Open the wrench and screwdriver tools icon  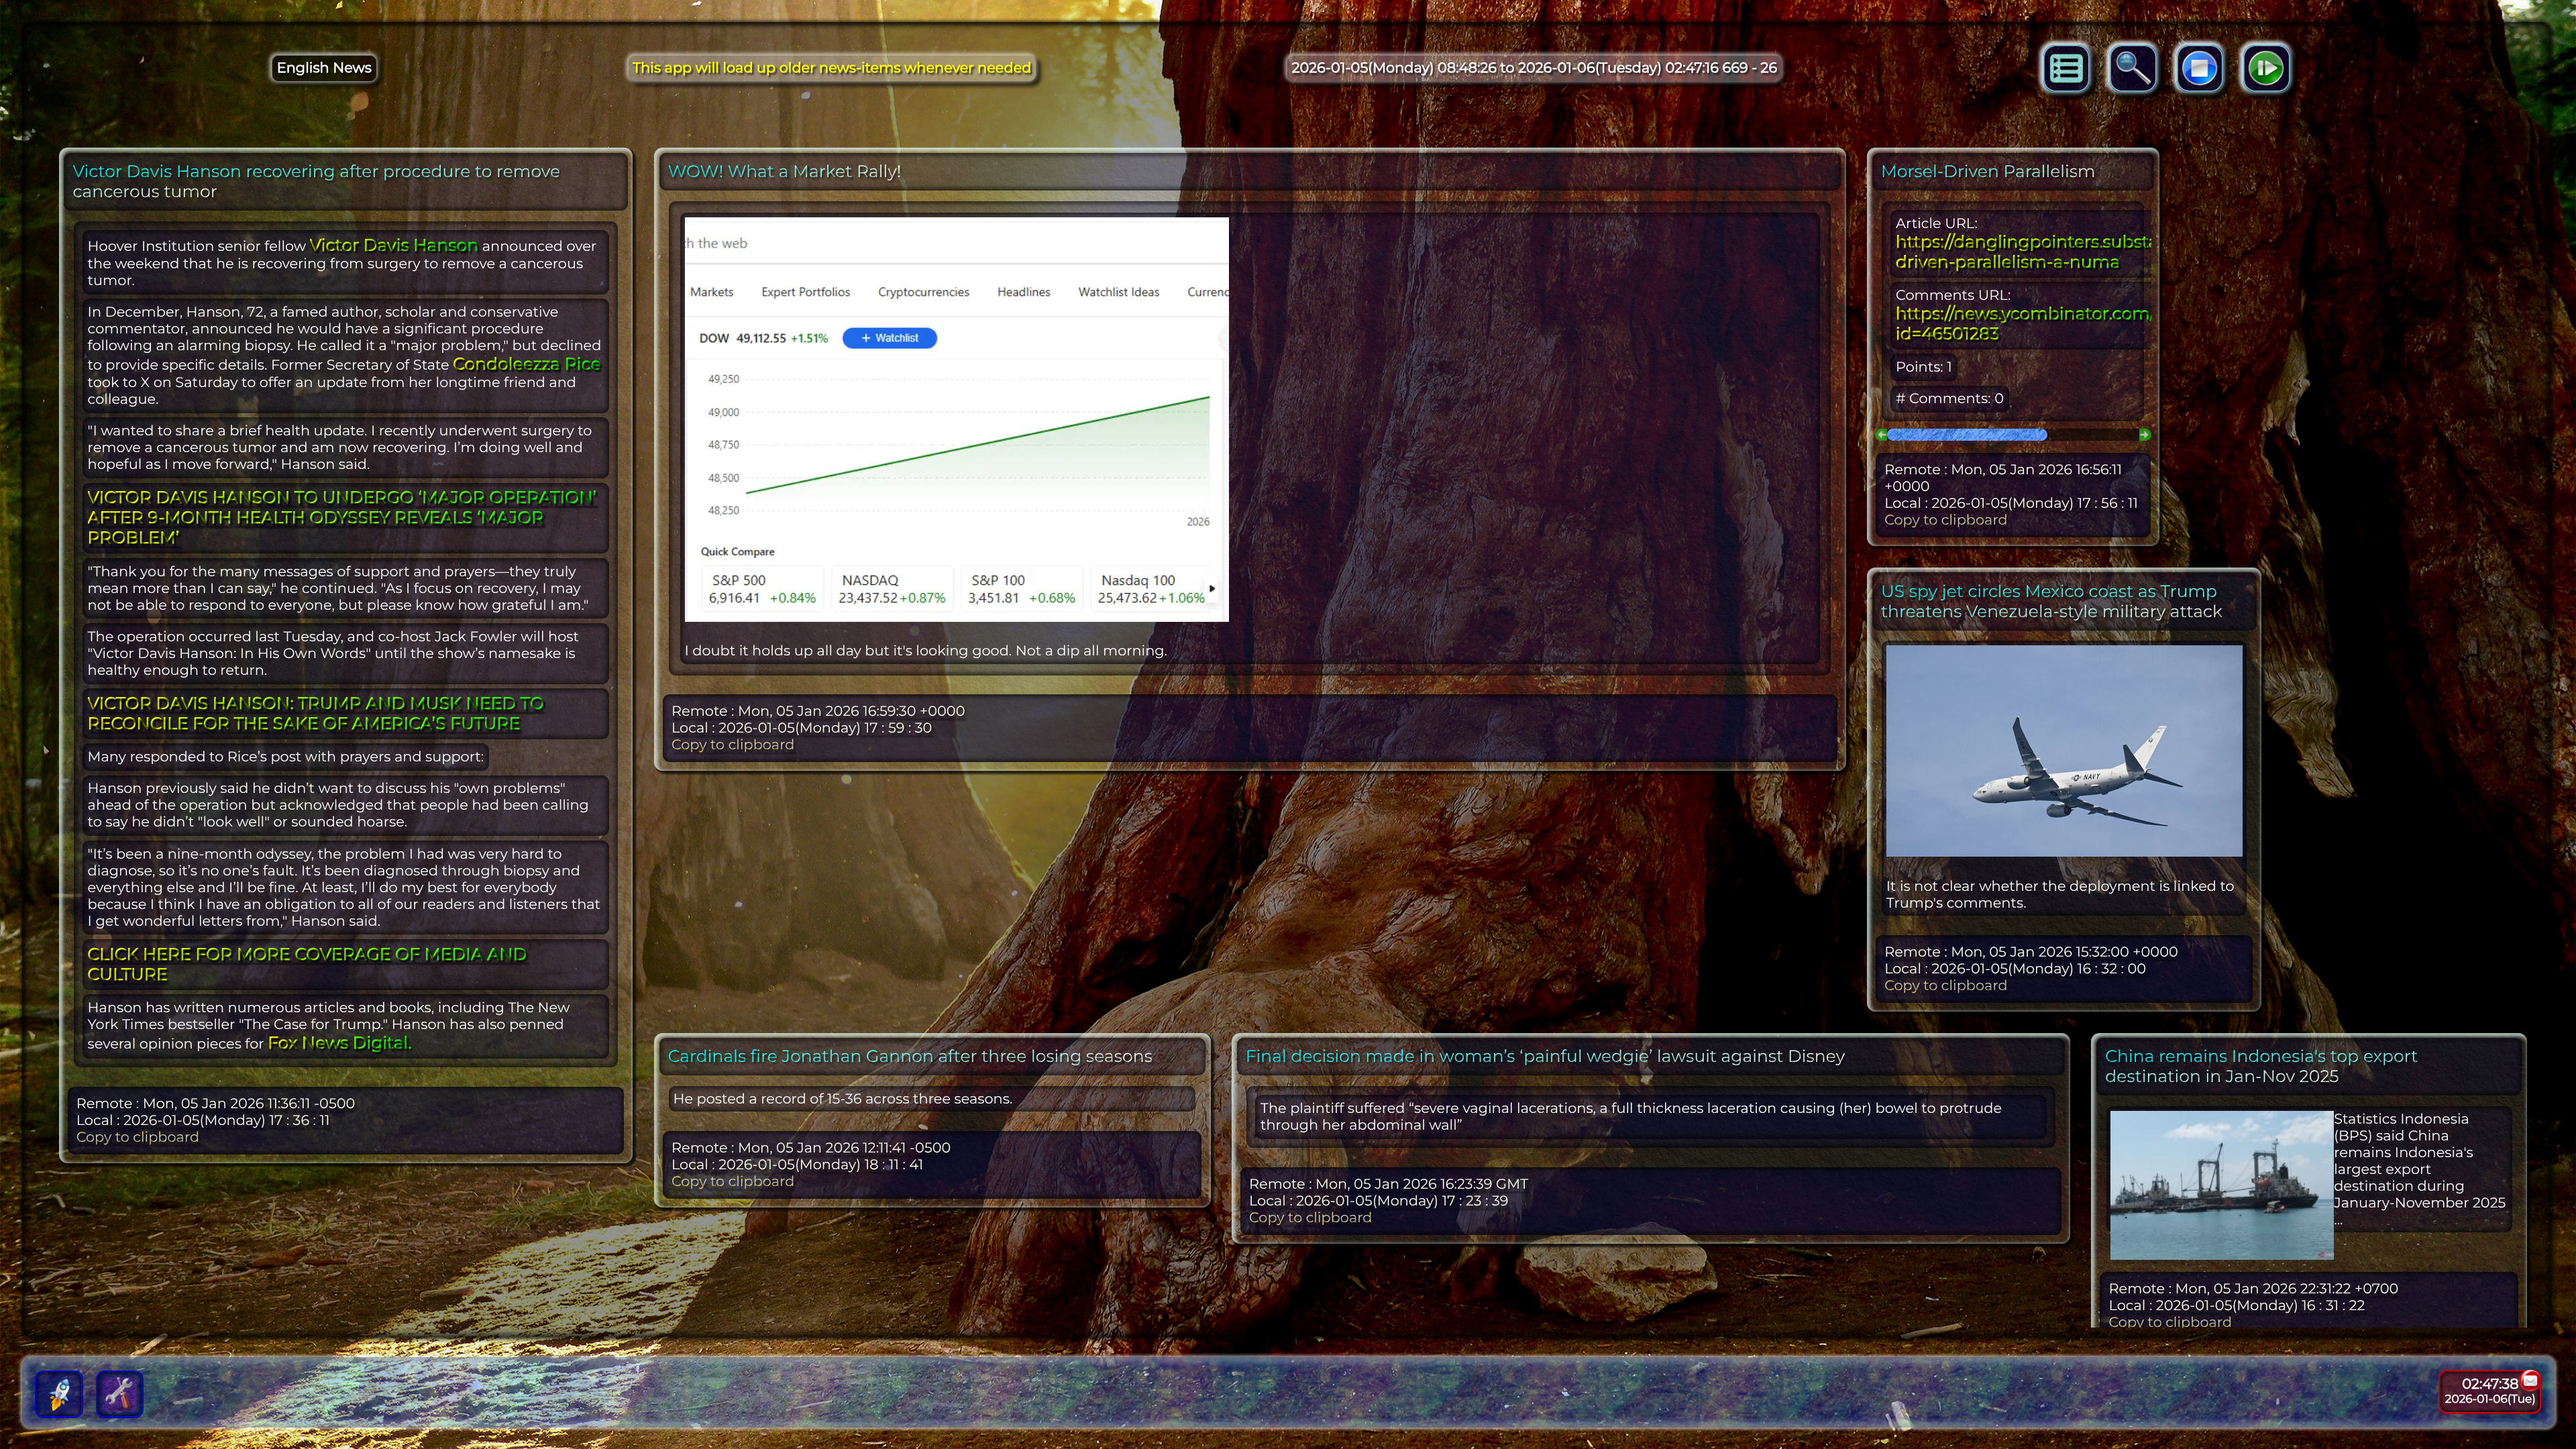[x=119, y=1393]
